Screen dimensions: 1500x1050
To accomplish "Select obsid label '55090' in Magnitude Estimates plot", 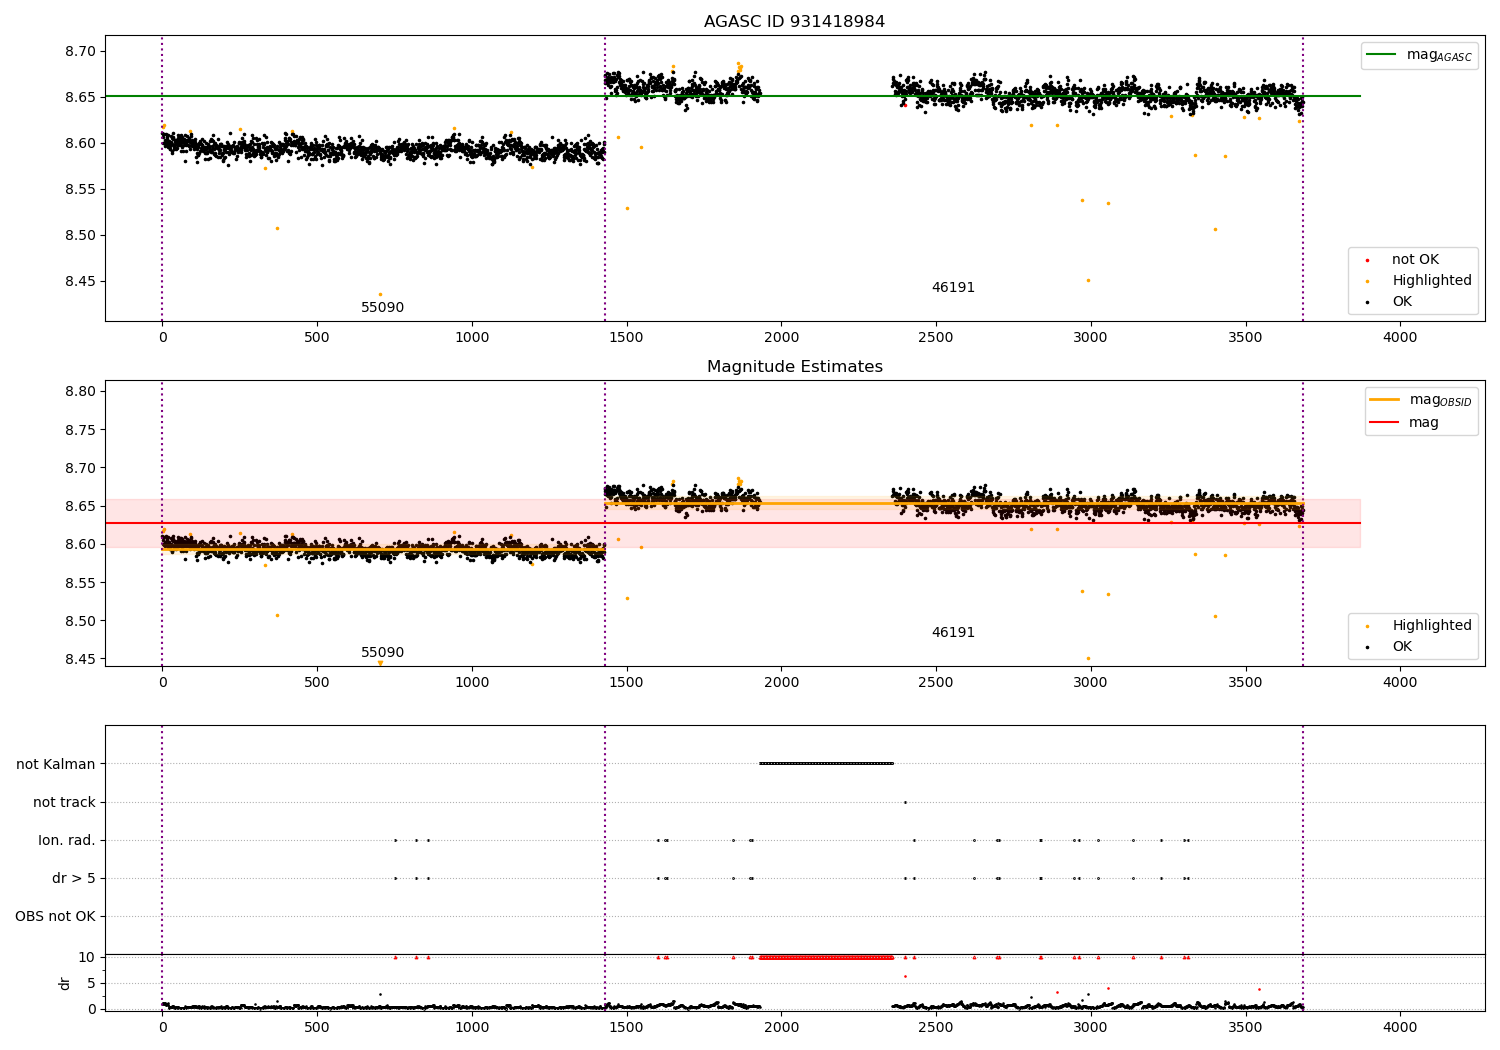I will point(382,653).
